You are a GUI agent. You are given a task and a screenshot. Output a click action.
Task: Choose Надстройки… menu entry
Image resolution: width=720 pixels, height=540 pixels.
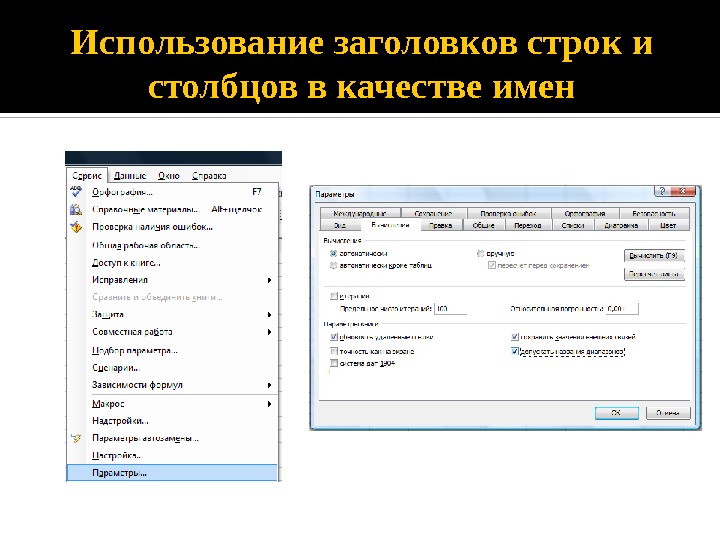coord(172,421)
